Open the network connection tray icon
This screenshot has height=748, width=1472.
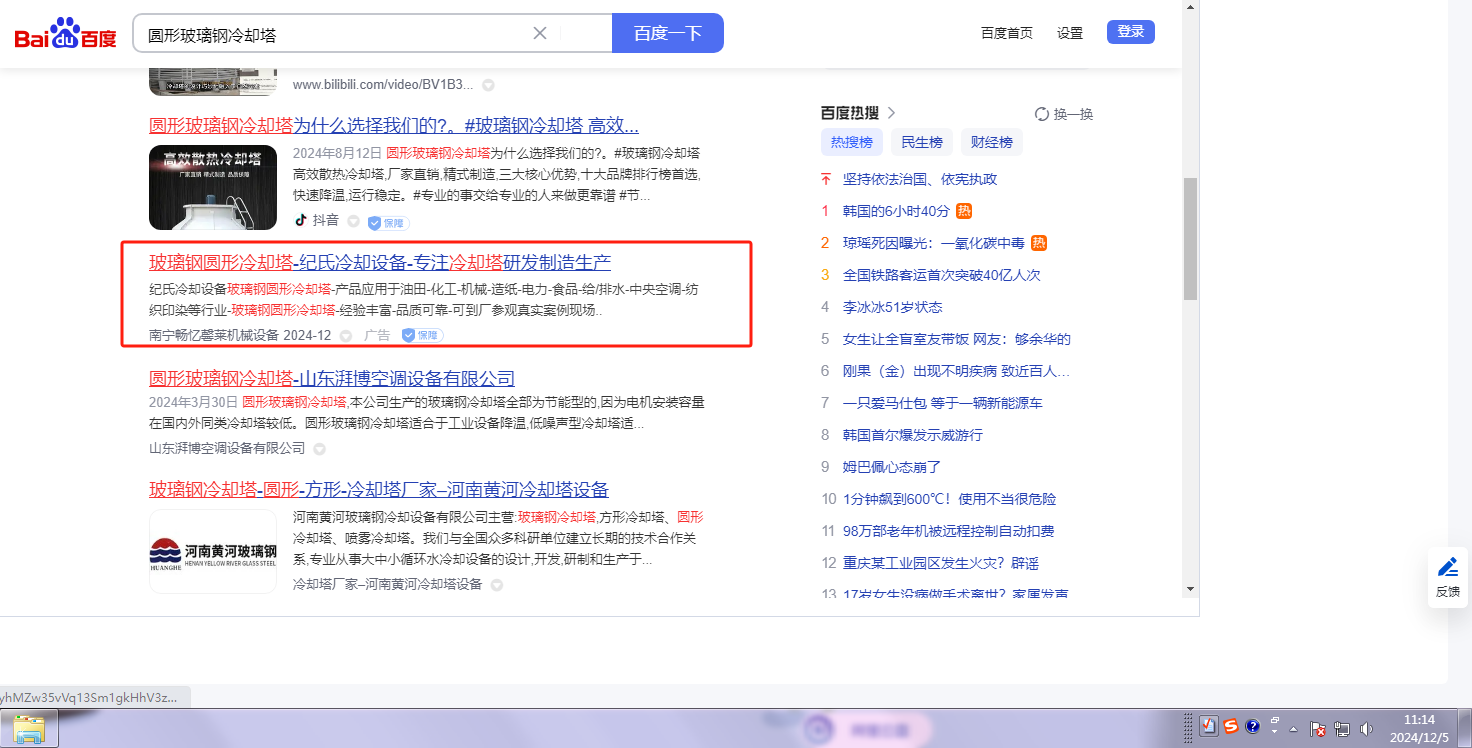click(1342, 729)
